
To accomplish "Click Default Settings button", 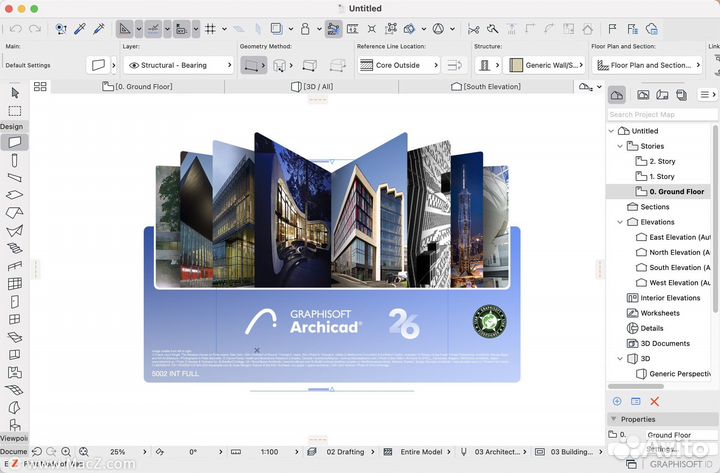I will (x=28, y=65).
